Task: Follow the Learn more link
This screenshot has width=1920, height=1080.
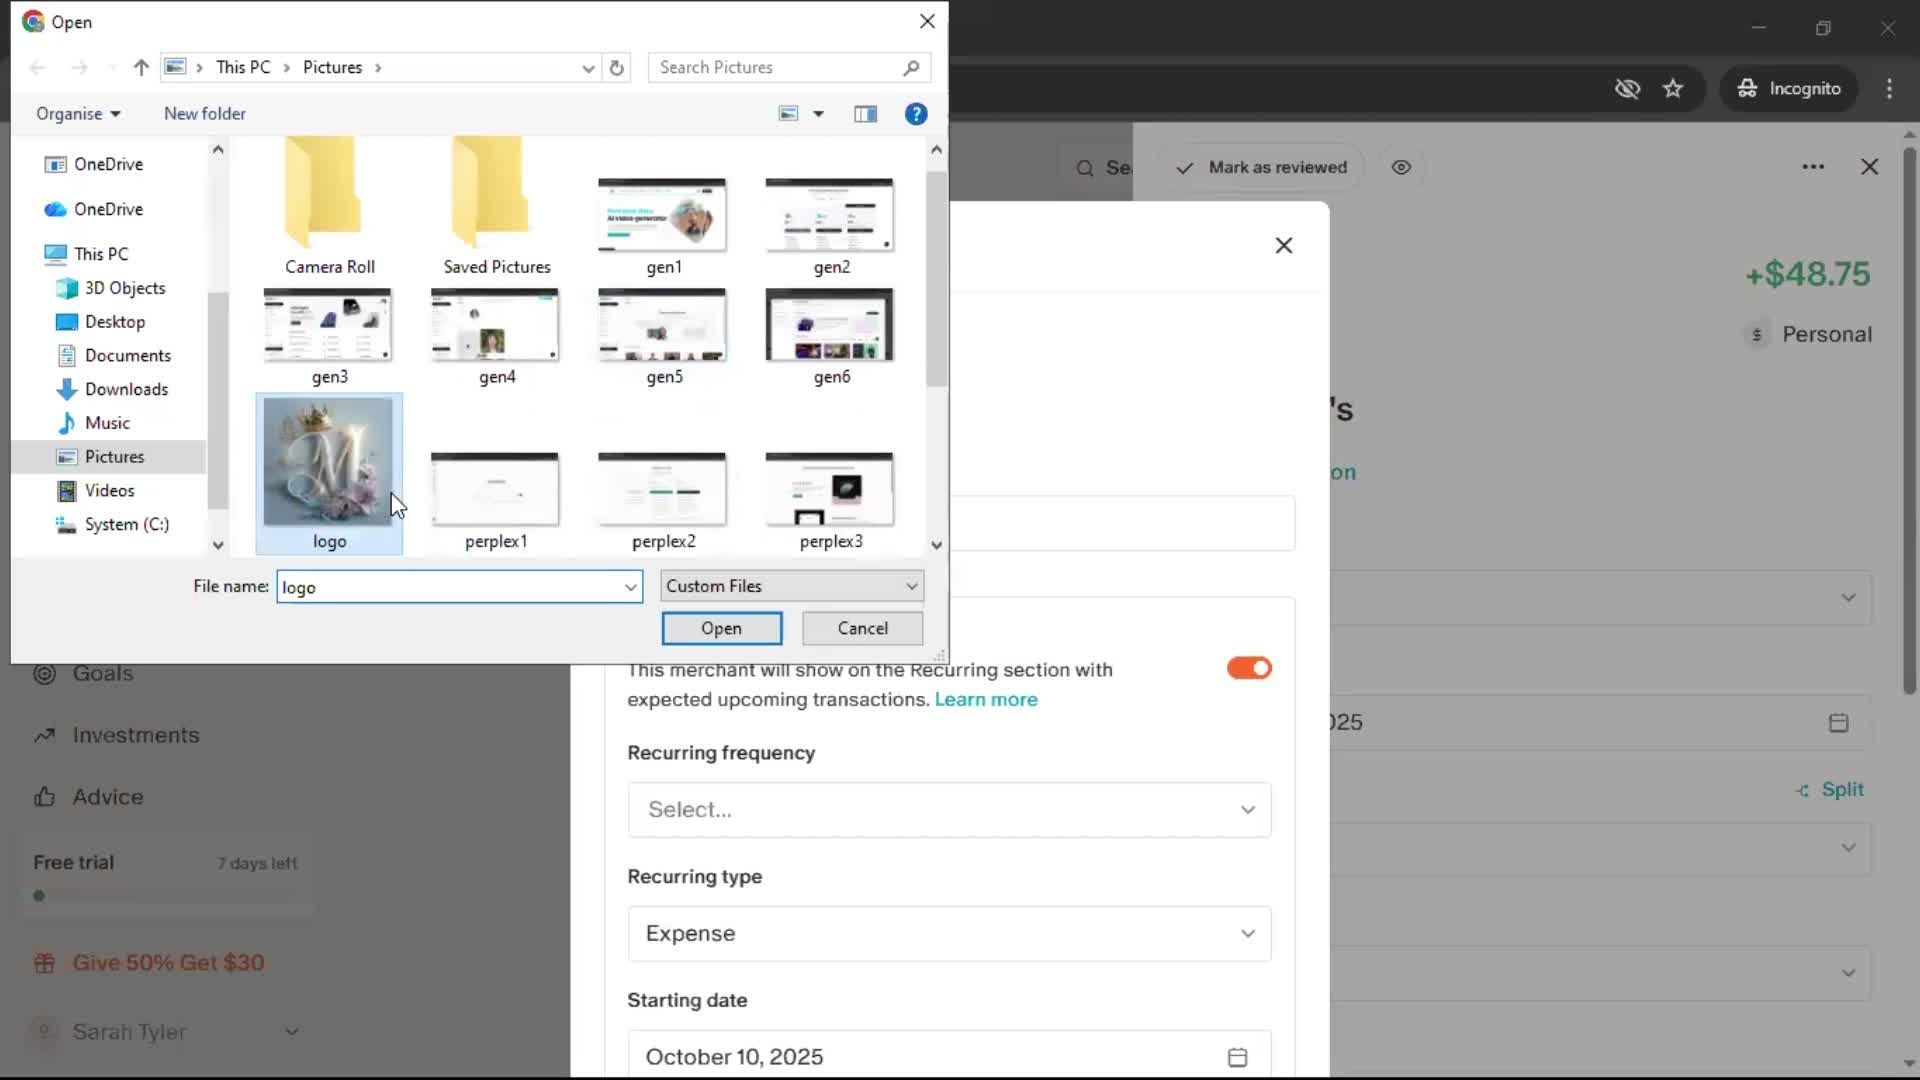Action: tap(985, 700)
